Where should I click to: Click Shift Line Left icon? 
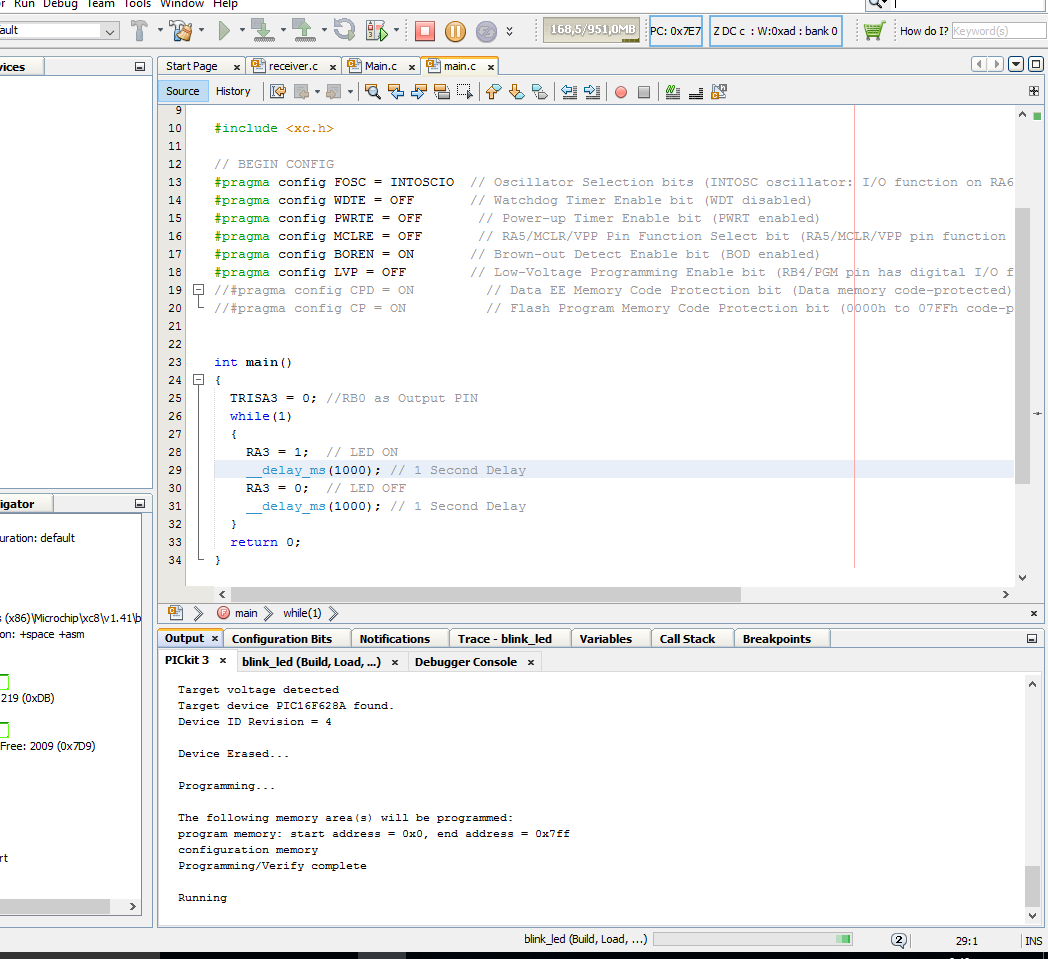coord(569,92)
